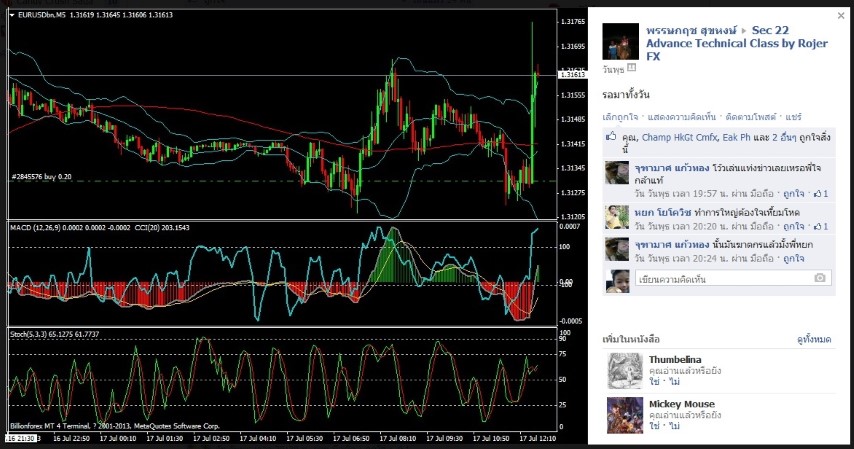Open Eak Ph profile link
854x449 pixels.
pos(736,137)
